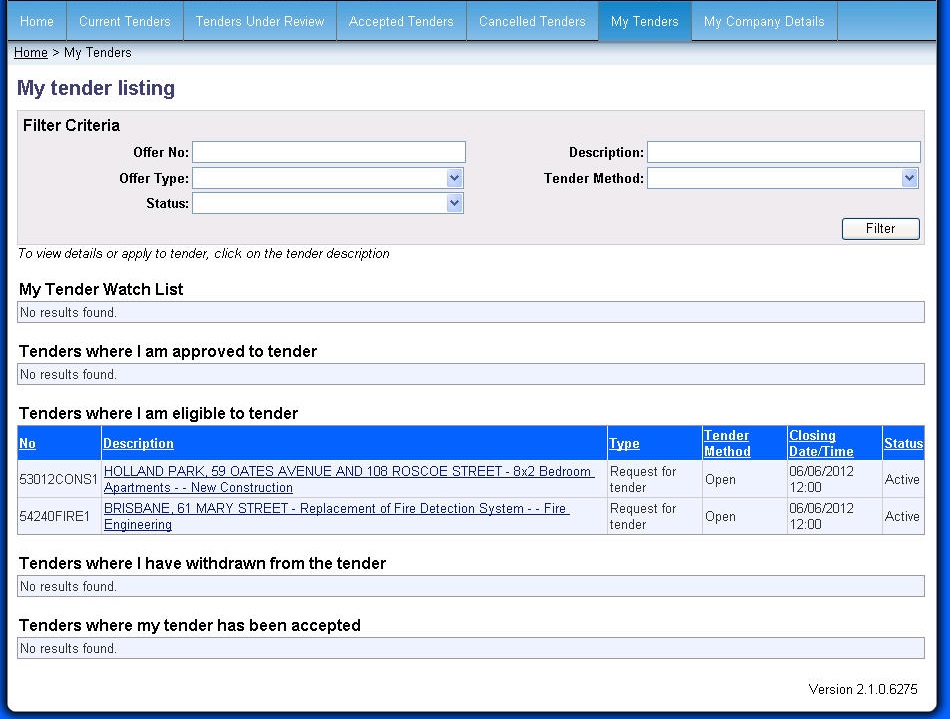The width and height of the screenshot is (950, 719).
Task: Select the My Tenders tab
Action: point(645,21)
